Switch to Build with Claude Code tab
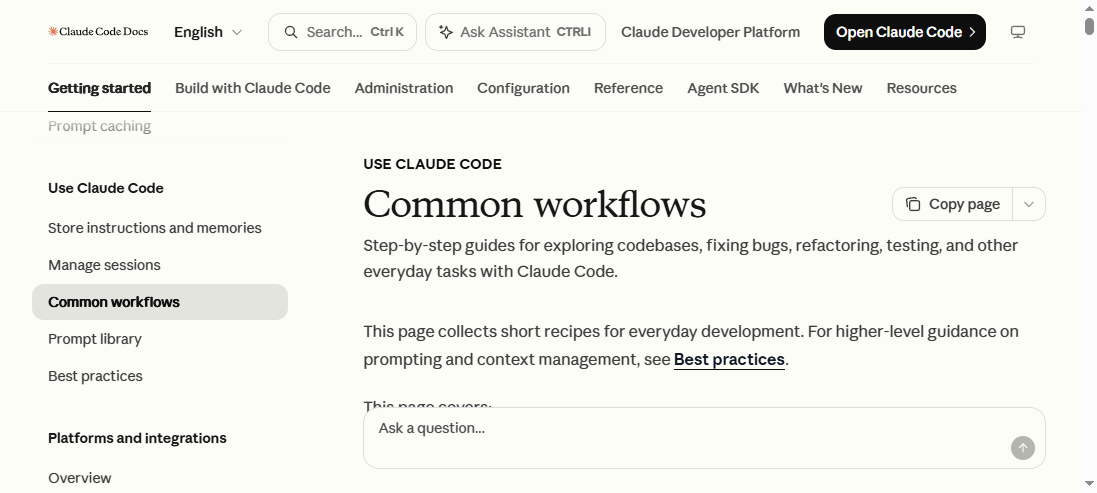The width and height of the screenshot is (1097, 493). tap(253, 88)
